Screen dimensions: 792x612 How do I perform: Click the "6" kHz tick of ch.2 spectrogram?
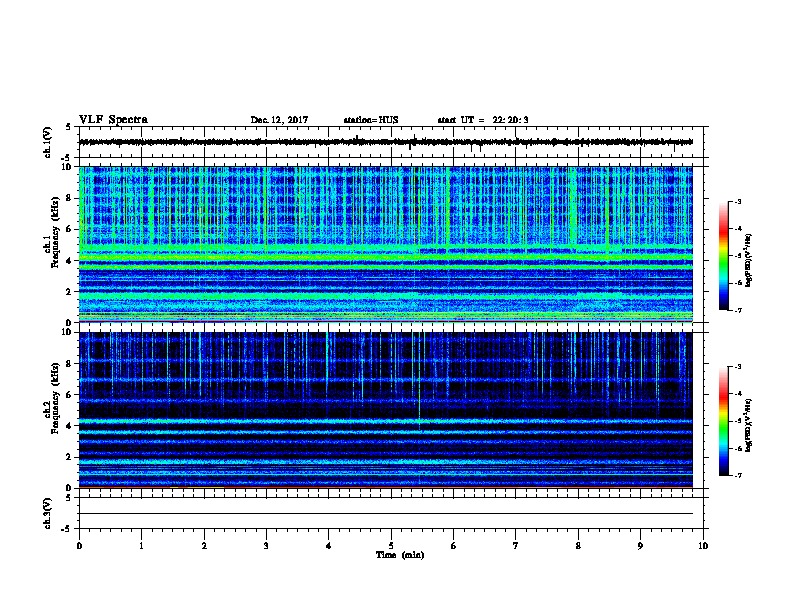click(x=69, y=395)
